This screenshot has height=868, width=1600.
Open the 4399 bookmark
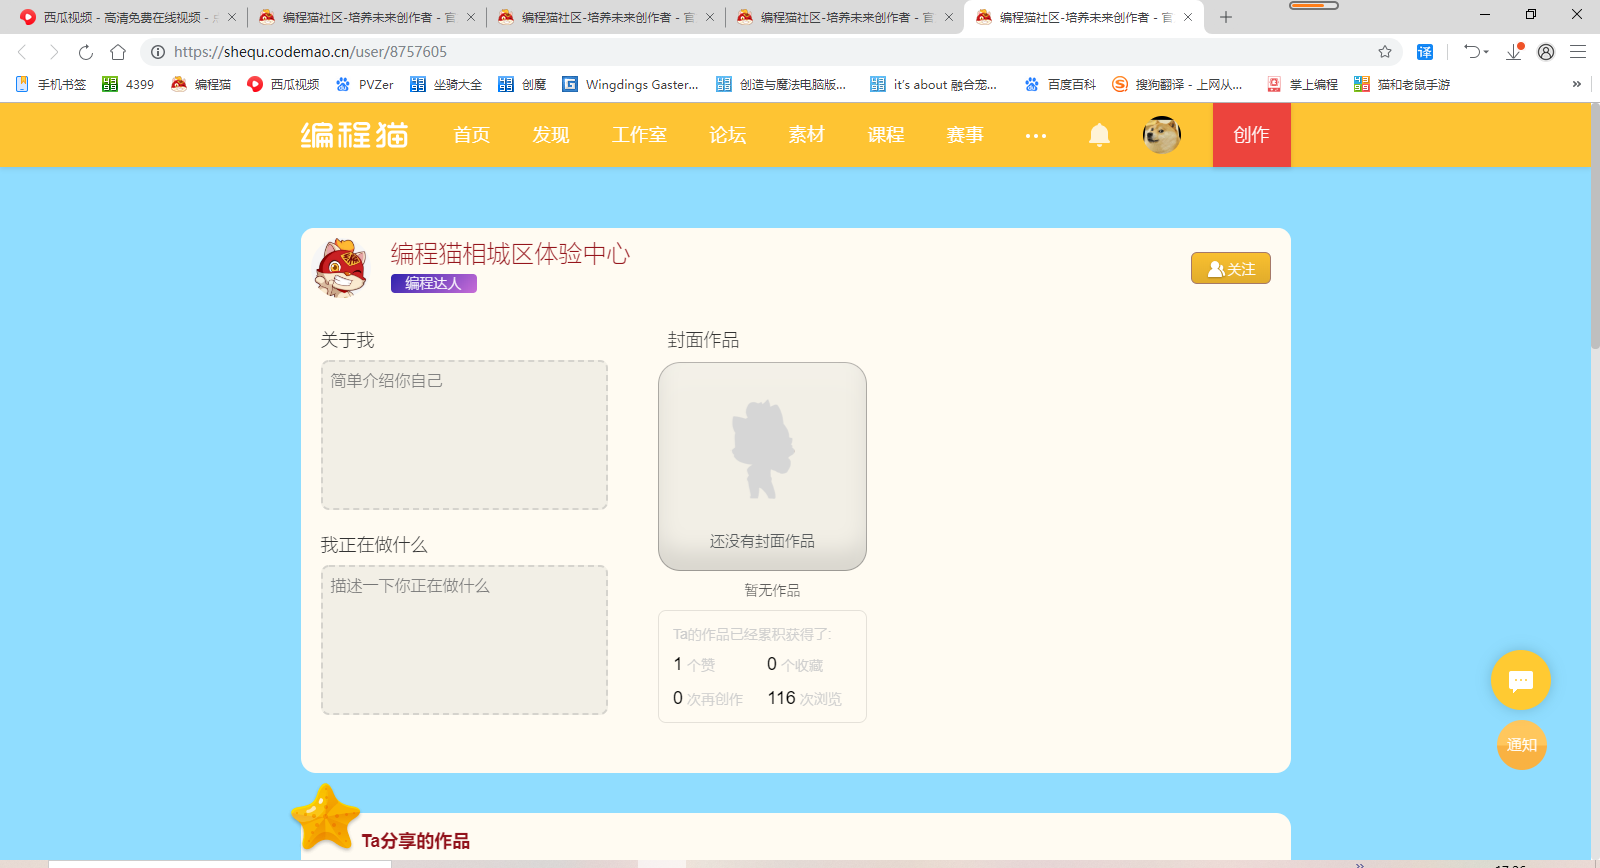pos(128,84)
